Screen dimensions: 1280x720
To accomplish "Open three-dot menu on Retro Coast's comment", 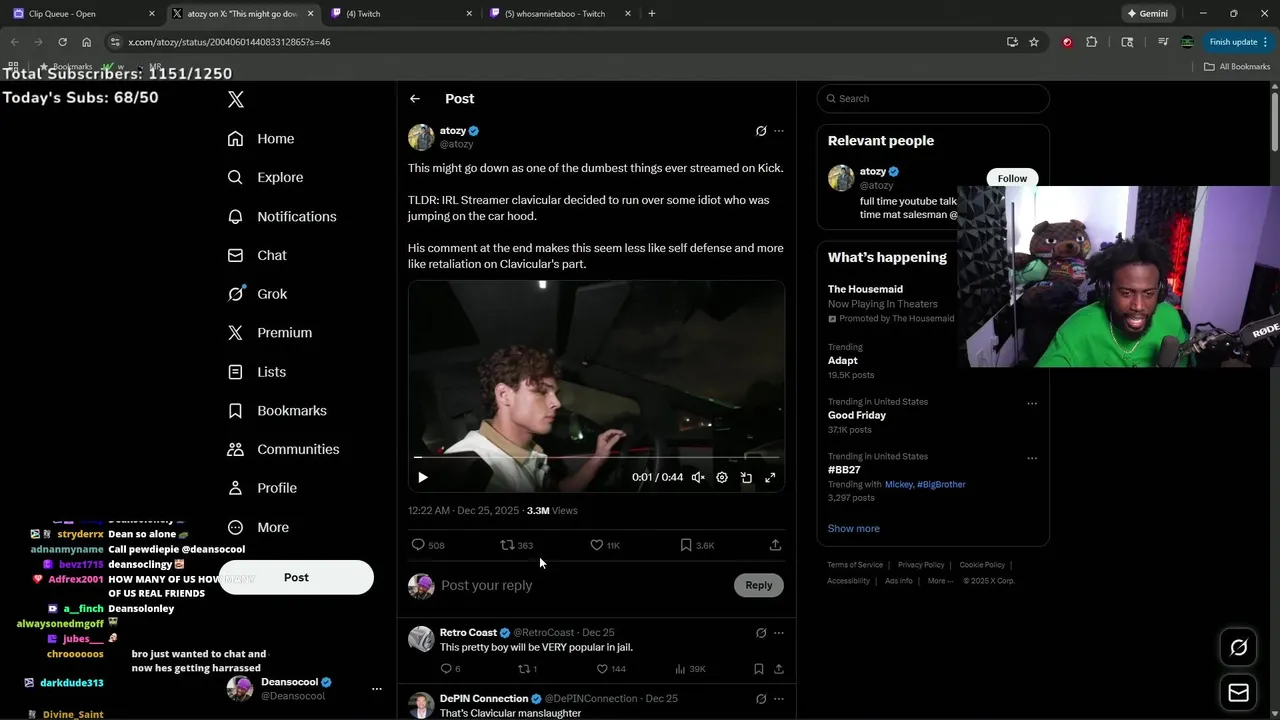I will tap(779, 633).
